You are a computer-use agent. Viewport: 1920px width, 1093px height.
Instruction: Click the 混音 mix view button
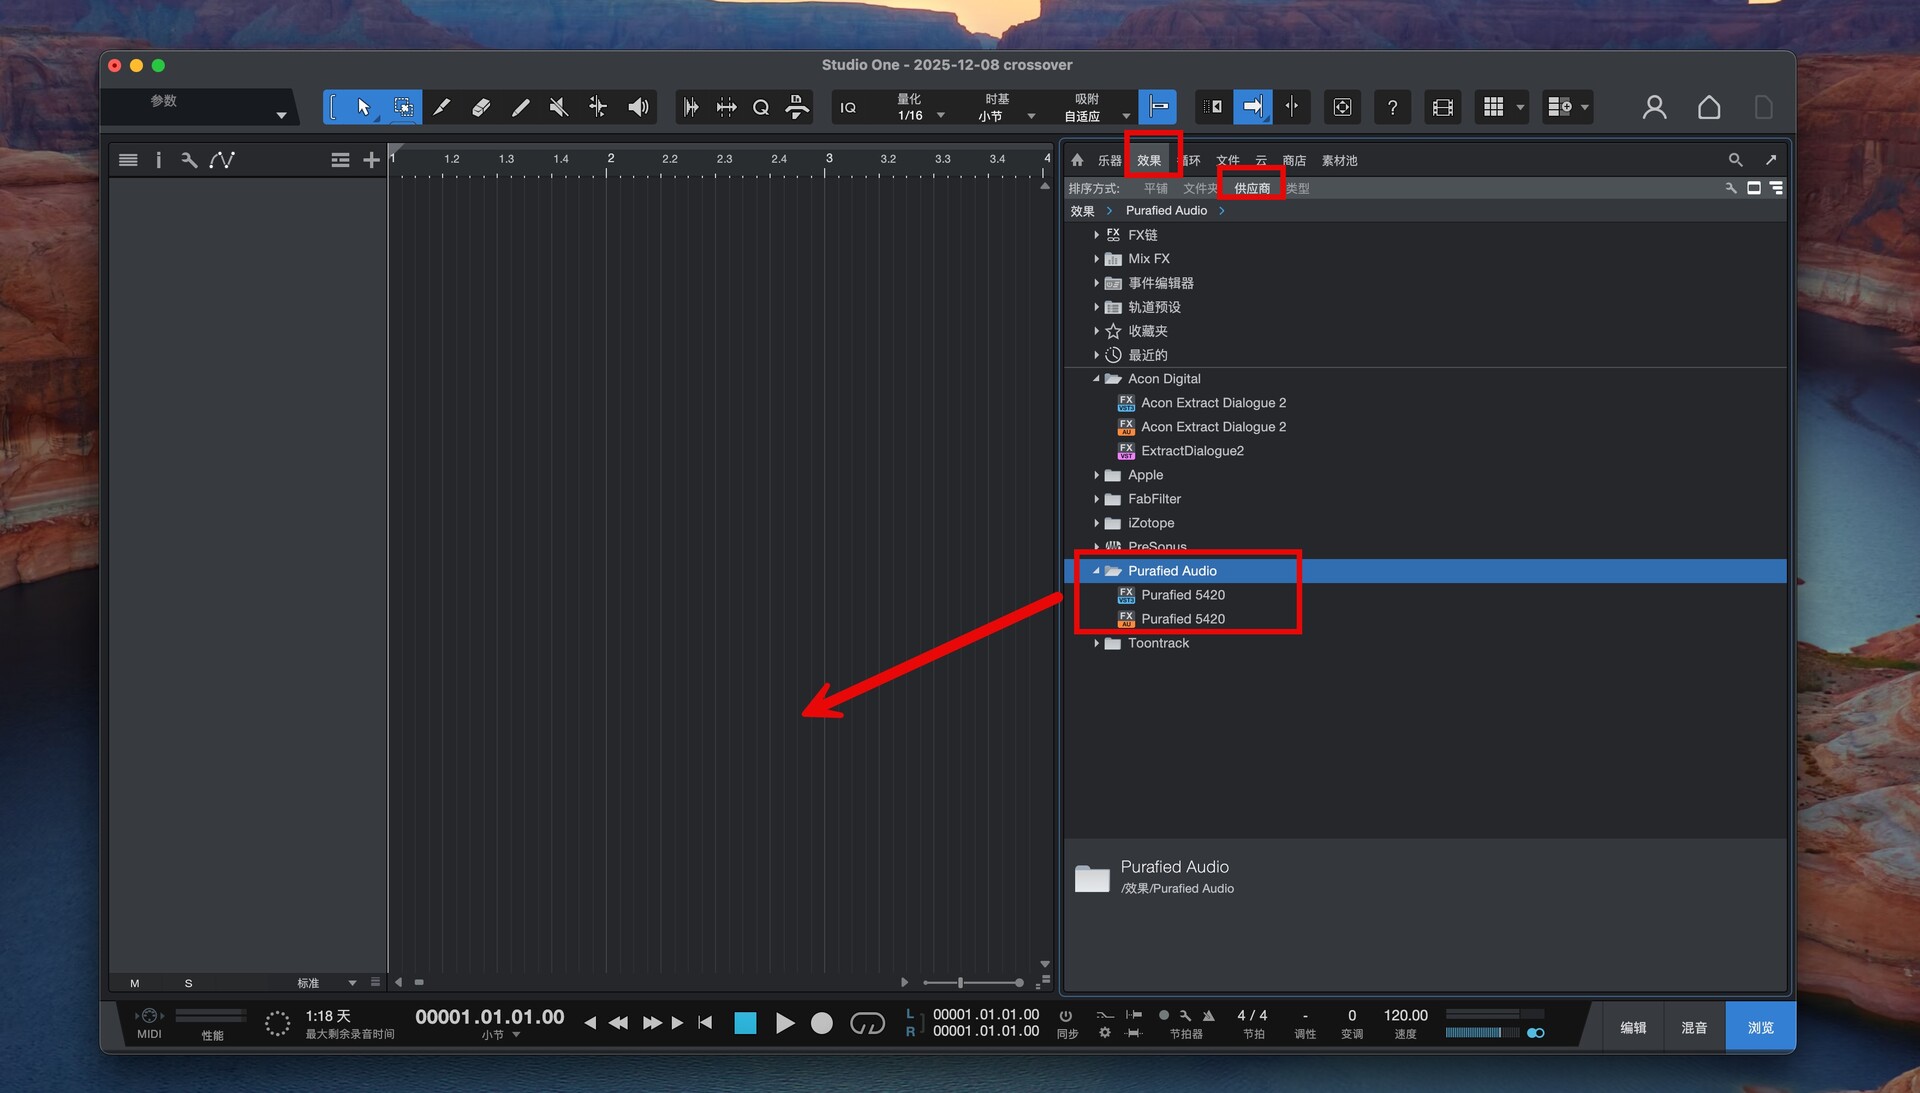pos(1694,1028)
